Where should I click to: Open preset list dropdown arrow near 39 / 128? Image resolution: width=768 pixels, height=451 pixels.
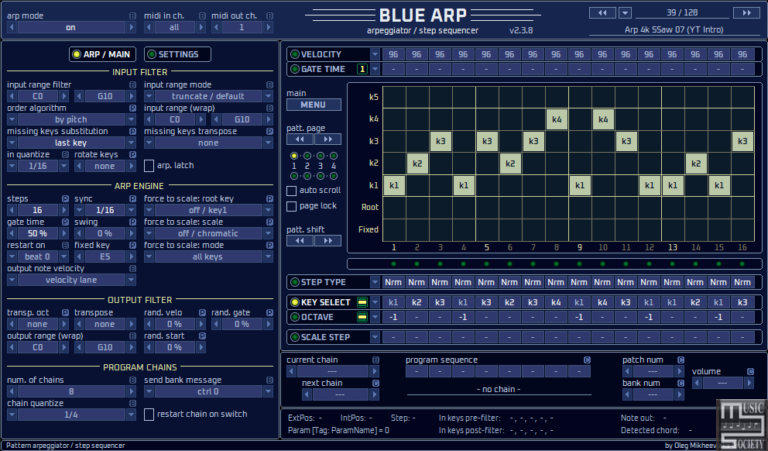[625, 13]
